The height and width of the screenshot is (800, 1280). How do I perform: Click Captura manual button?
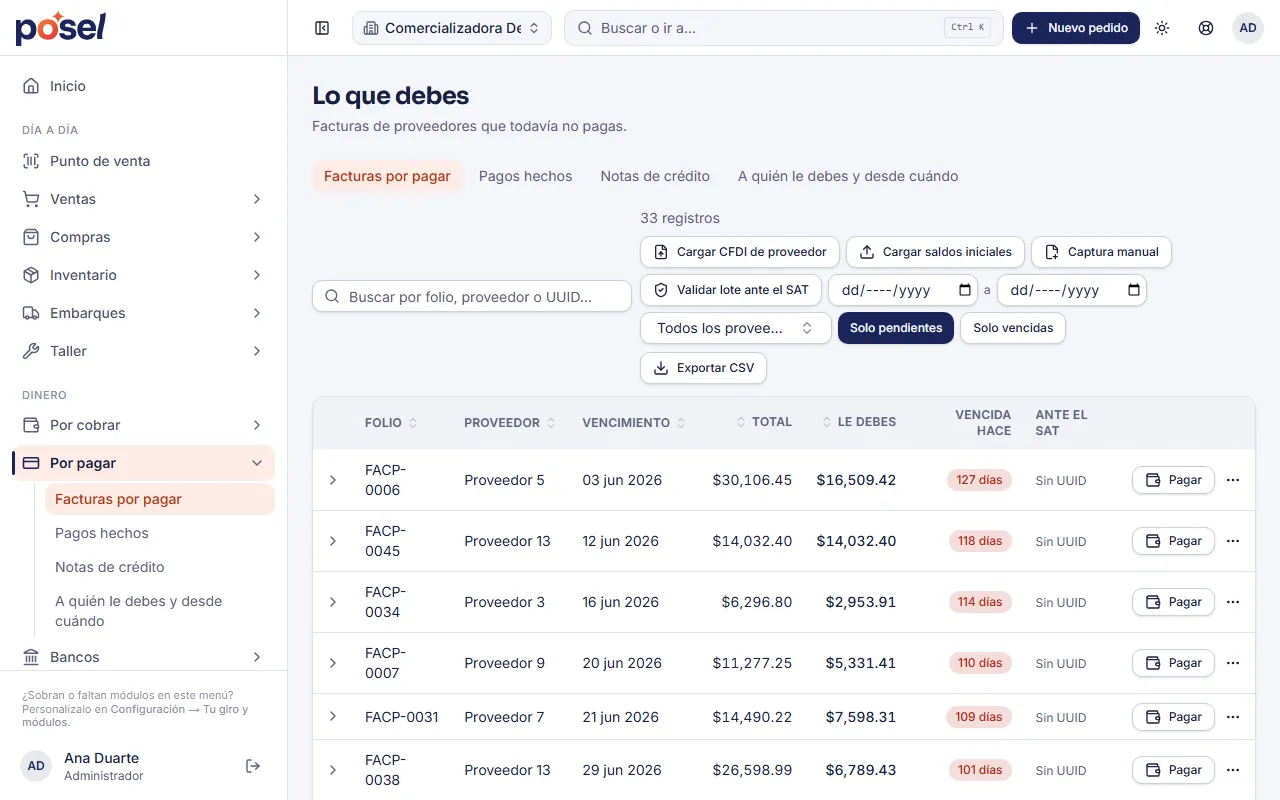click(1101, 252)
